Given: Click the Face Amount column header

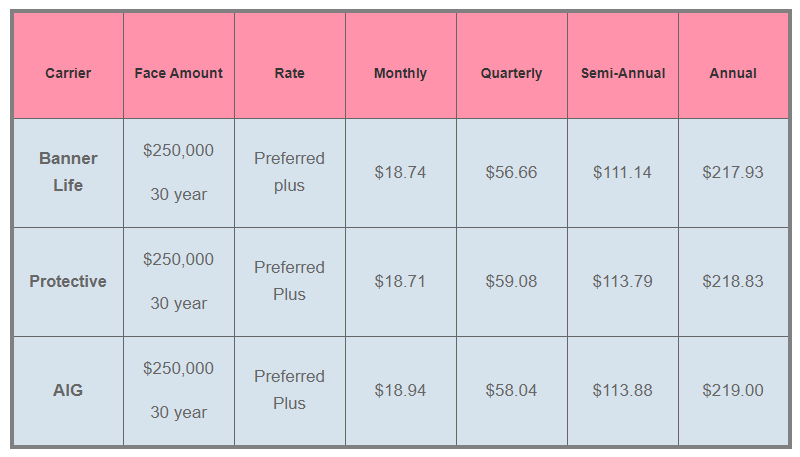Looking at the screenshot, I should (179, 73).
